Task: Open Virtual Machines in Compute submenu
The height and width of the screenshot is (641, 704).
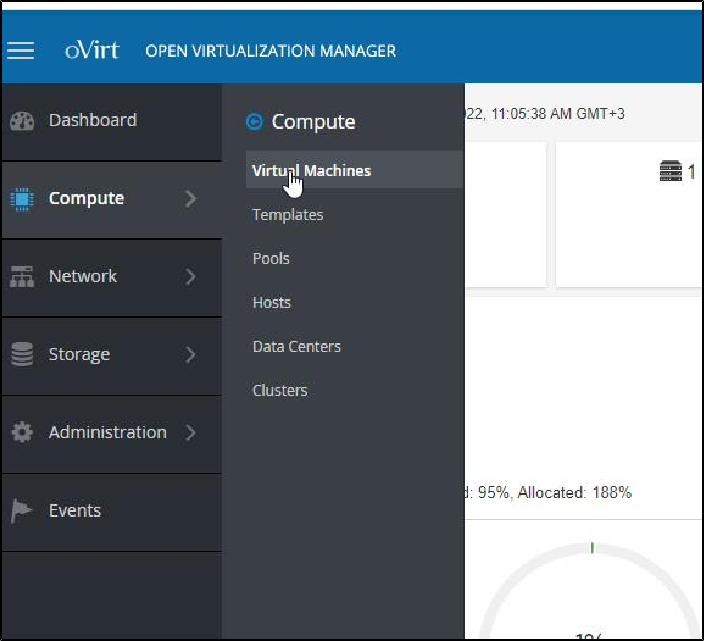Action: pyautogui.click(x=311, y=171)
